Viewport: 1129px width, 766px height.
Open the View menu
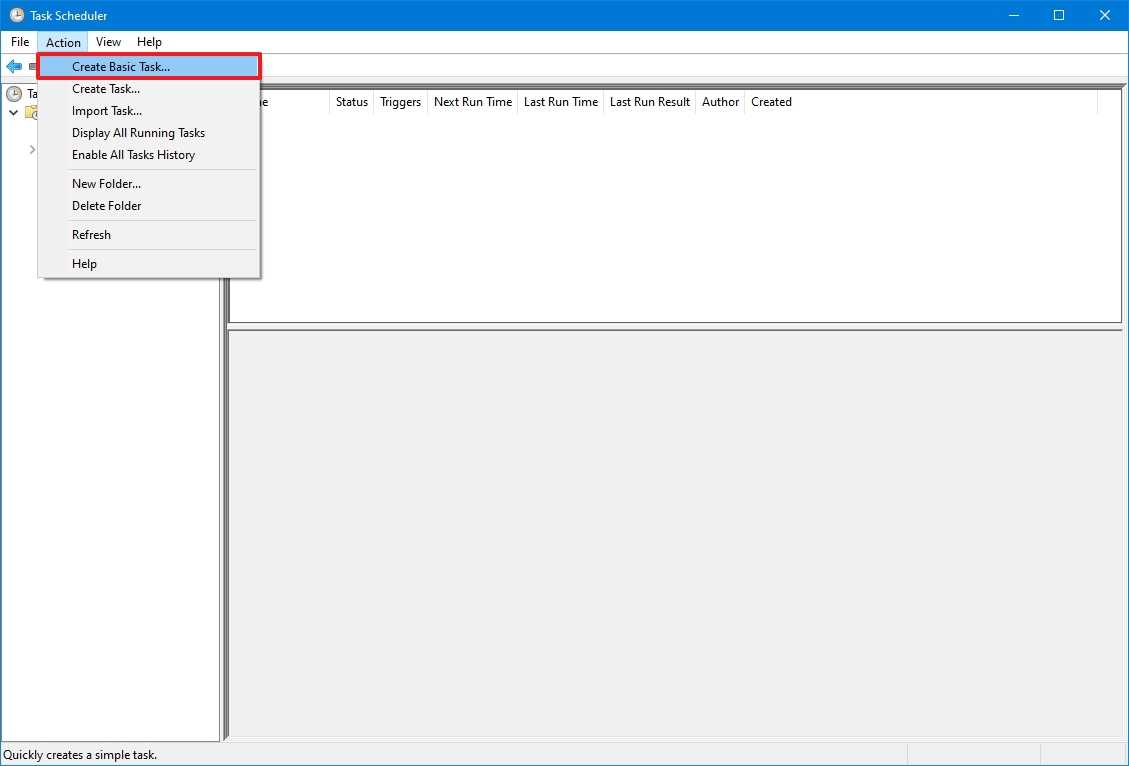click(x=108, y=42)
